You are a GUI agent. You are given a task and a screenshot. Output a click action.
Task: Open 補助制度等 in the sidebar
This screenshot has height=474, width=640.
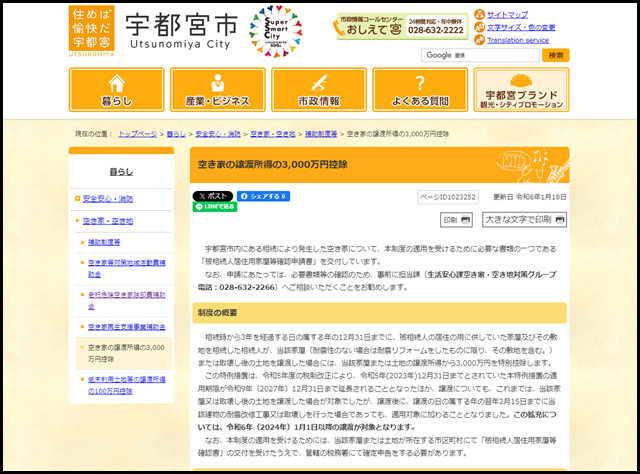[104, 242]
